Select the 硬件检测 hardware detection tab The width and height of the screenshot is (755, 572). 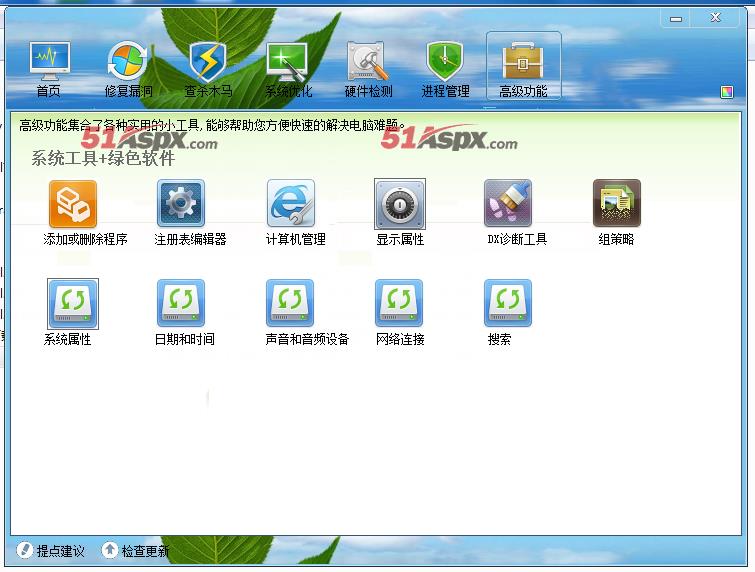tap(368, 68)
